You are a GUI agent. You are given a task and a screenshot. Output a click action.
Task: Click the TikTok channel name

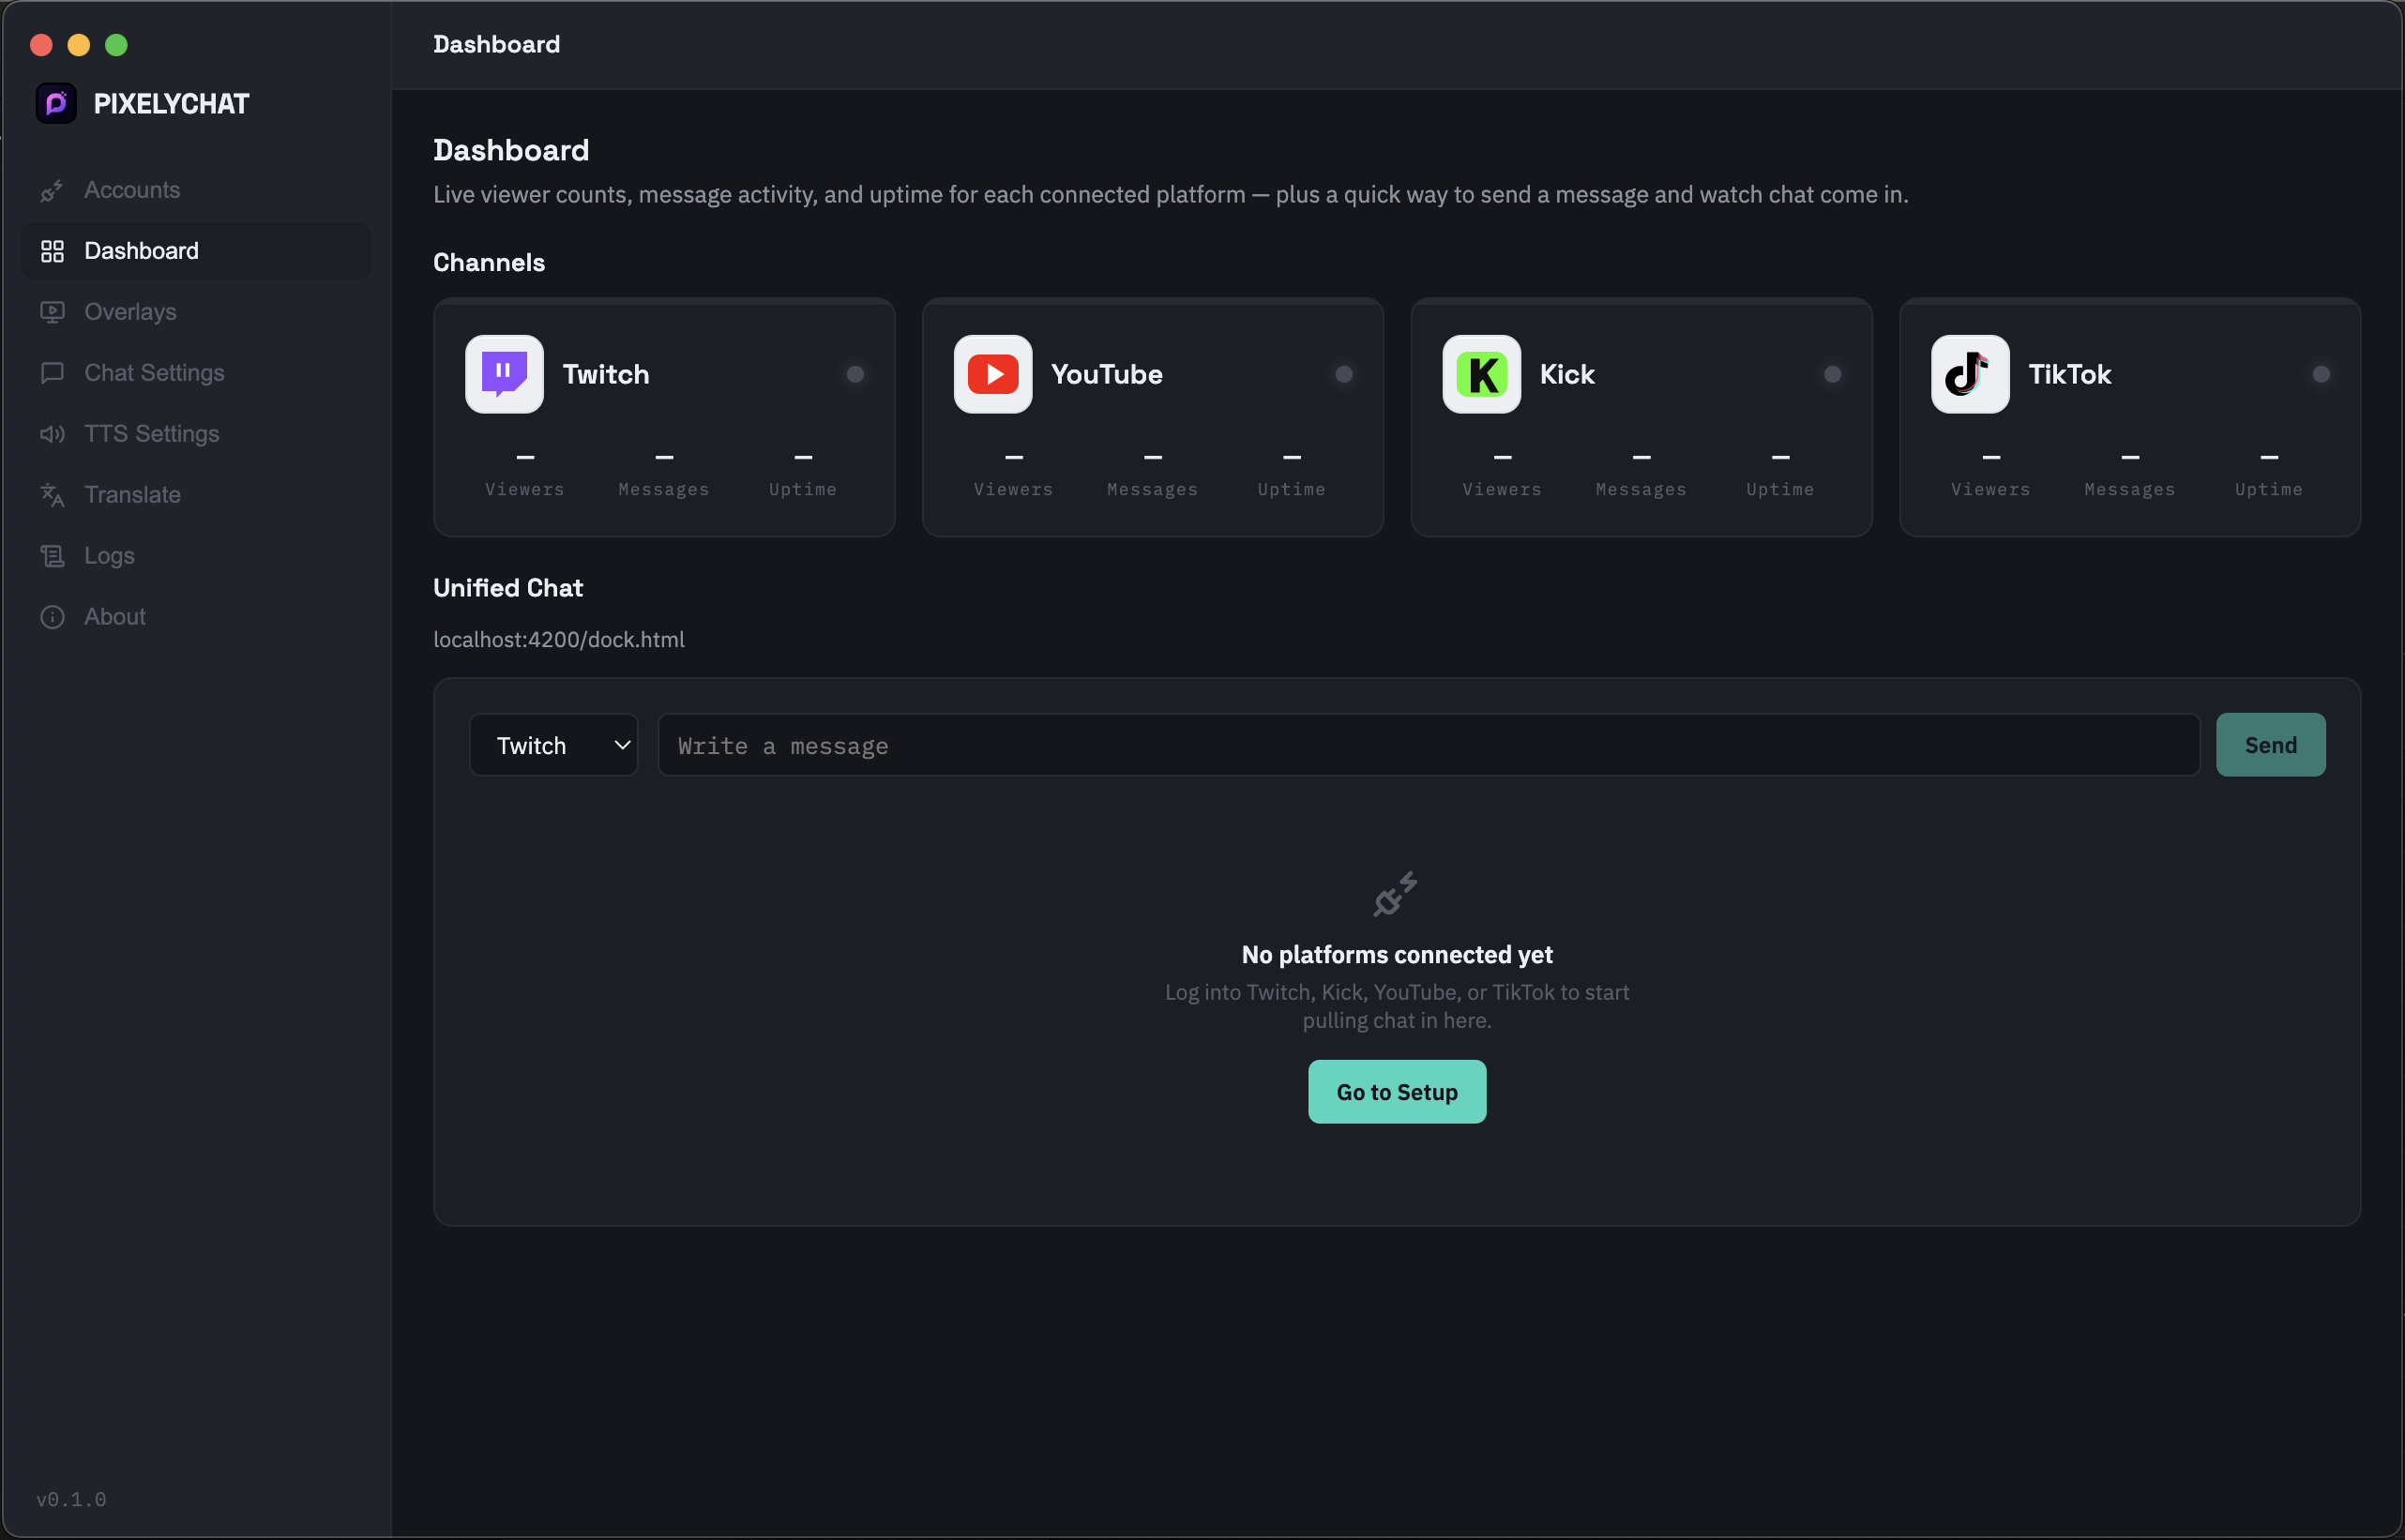coord(2069,374)
